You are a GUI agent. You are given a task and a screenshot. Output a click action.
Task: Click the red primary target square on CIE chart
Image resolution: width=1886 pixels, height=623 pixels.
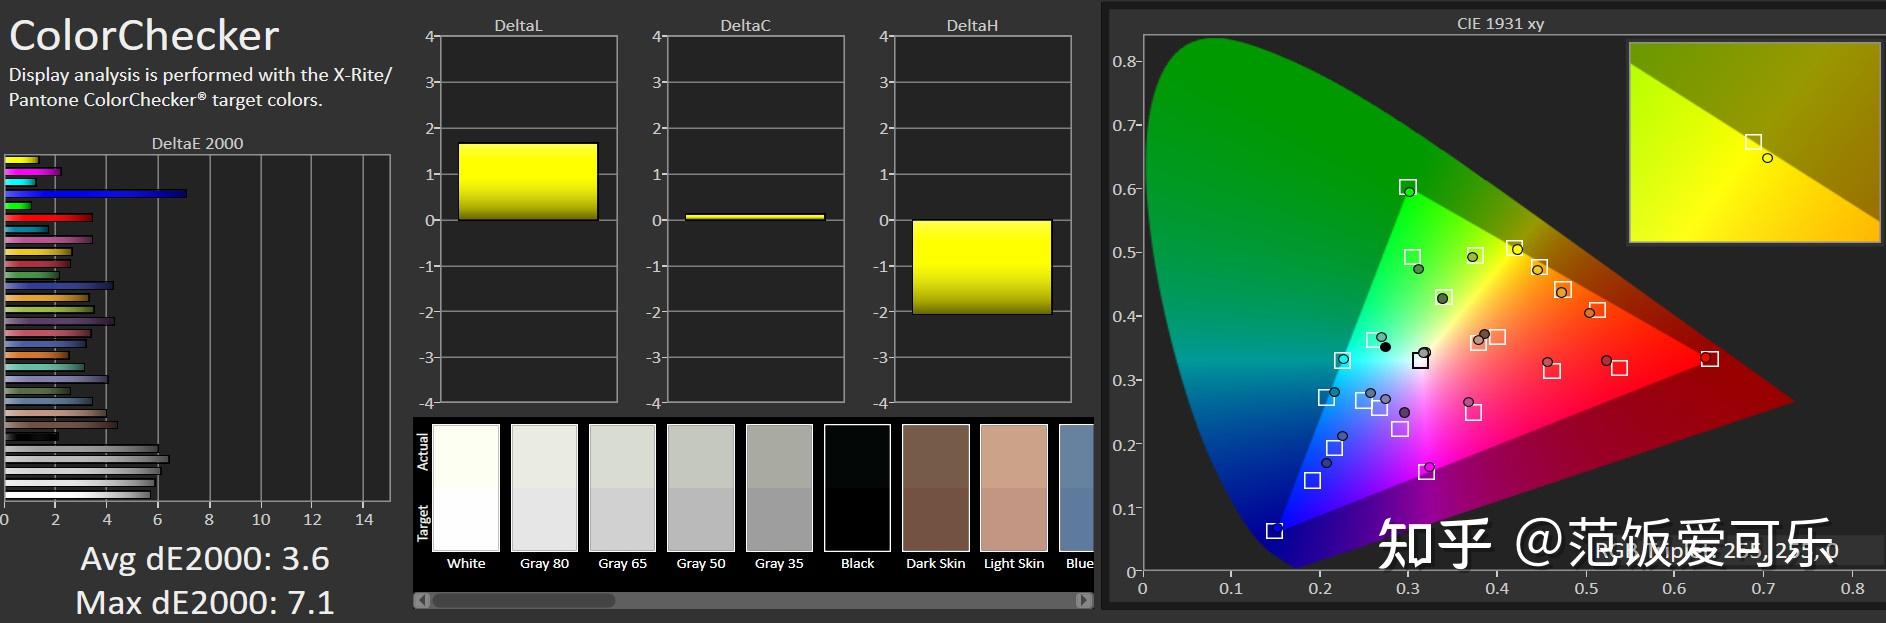(x=1710, y=358)
